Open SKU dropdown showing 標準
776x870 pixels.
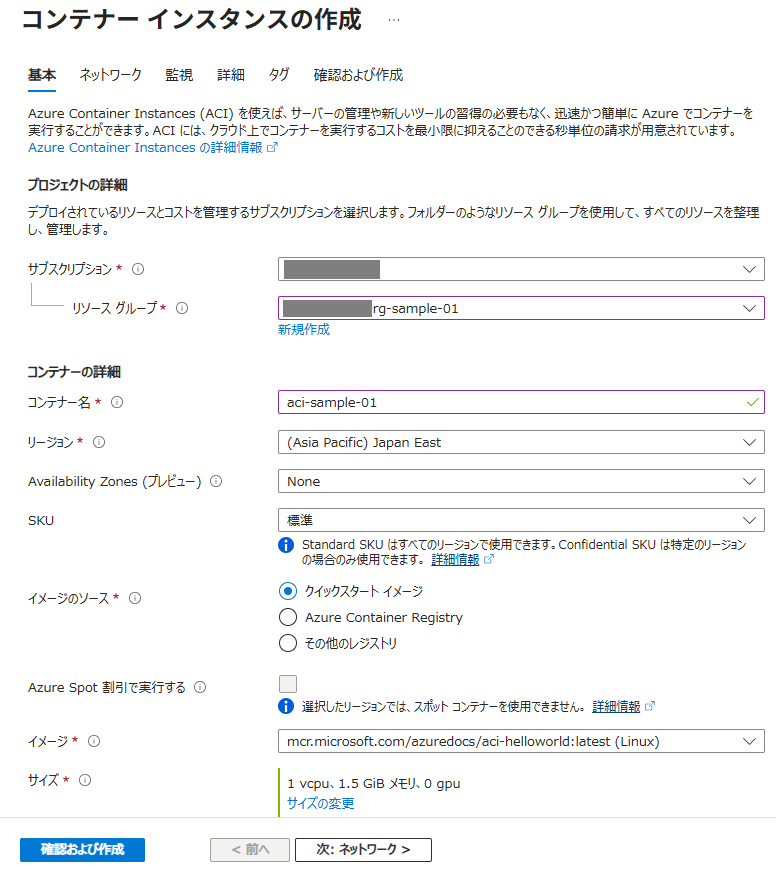coord(521,520)
